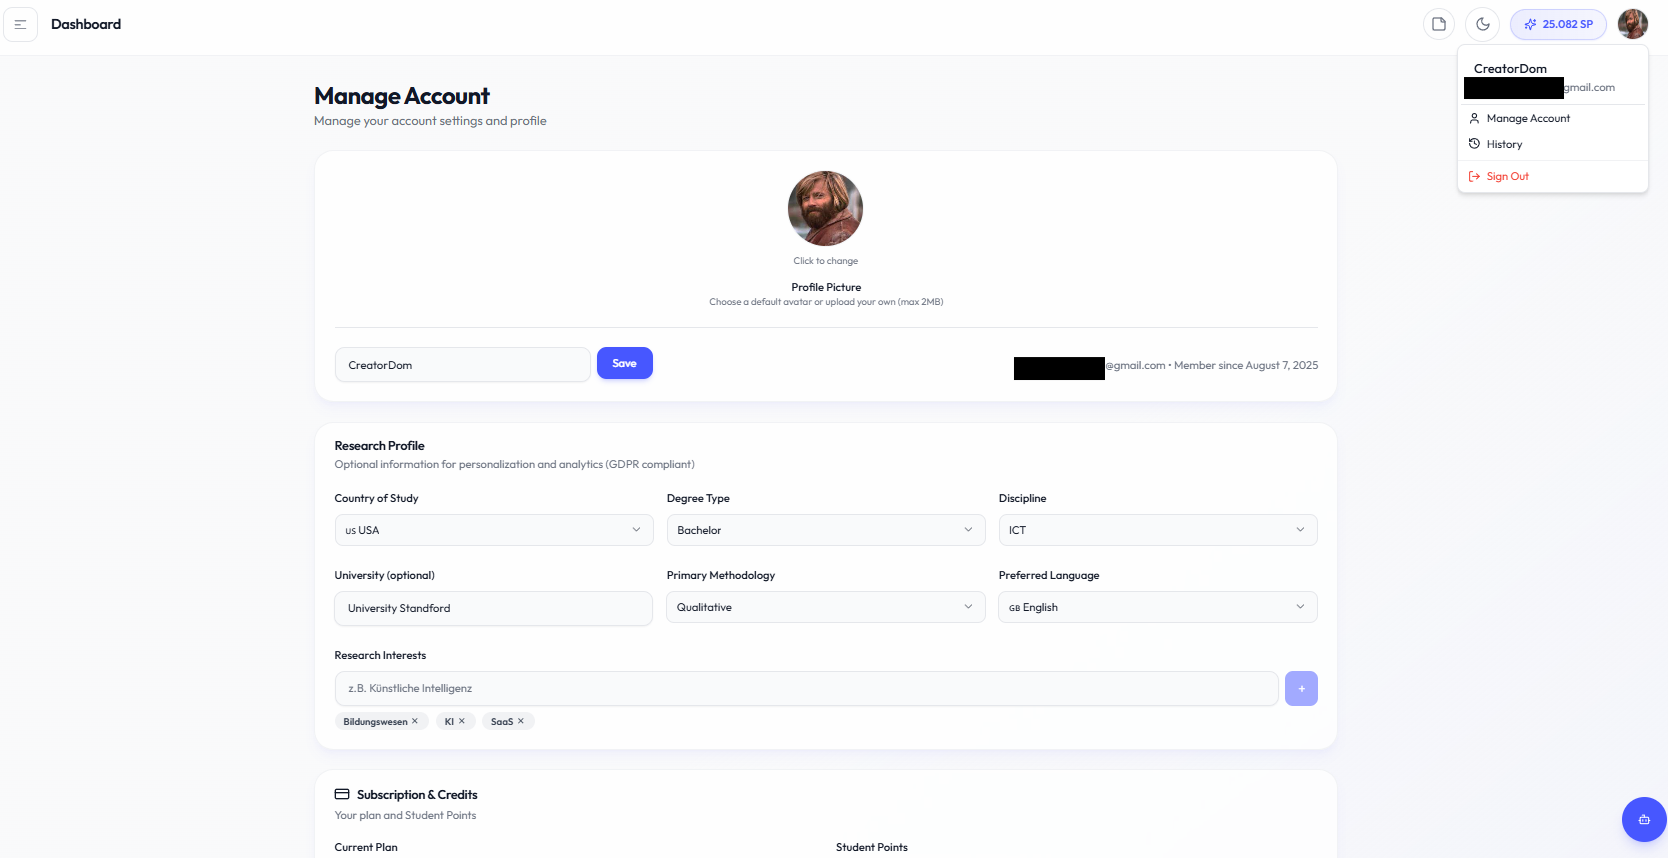Click the document note icon in header
Viewport: 1668px width, 858px height.
(x=1439, y=24)
